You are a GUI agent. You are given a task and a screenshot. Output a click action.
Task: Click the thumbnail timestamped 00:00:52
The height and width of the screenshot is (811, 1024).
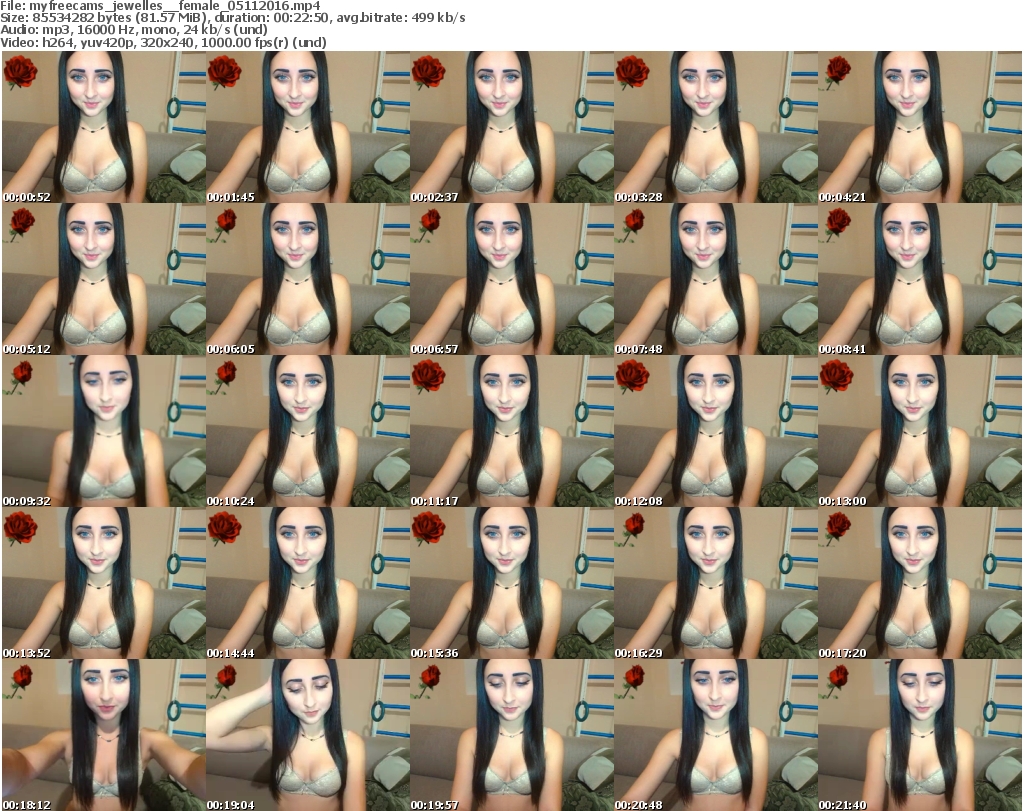tap(102, 128)
